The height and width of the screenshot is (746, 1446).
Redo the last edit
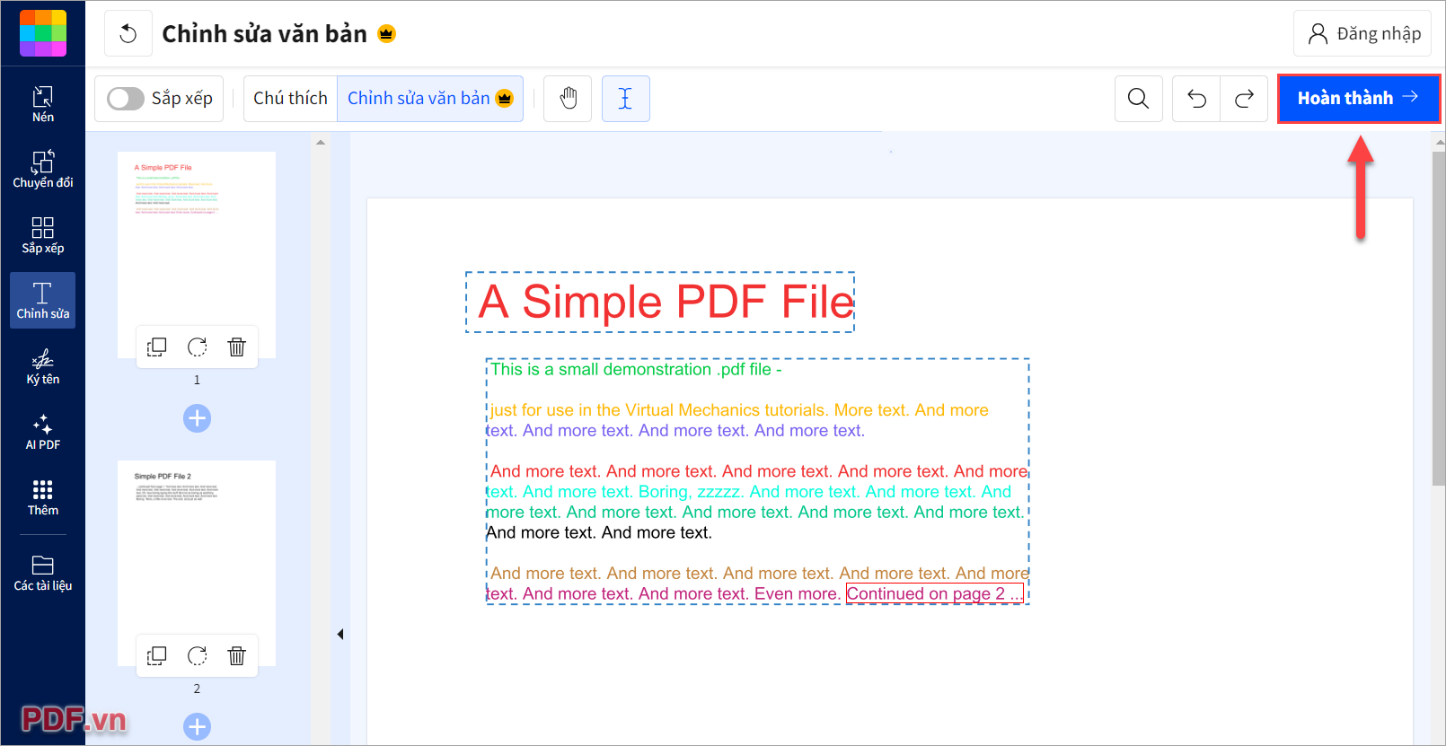[1244, 98]
